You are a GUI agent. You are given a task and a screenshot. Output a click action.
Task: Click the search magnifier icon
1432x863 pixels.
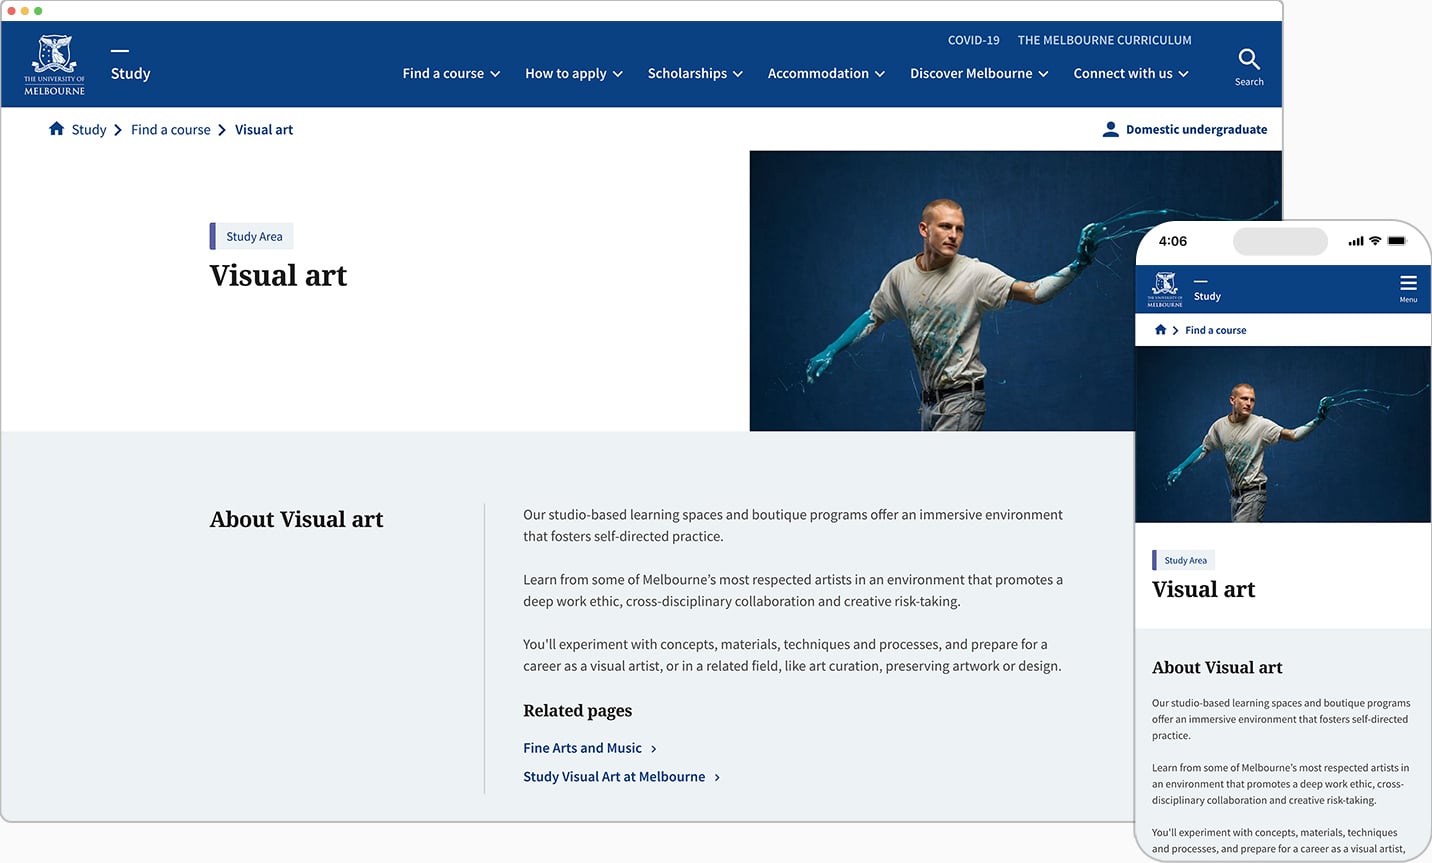(x=1248, y=60)
